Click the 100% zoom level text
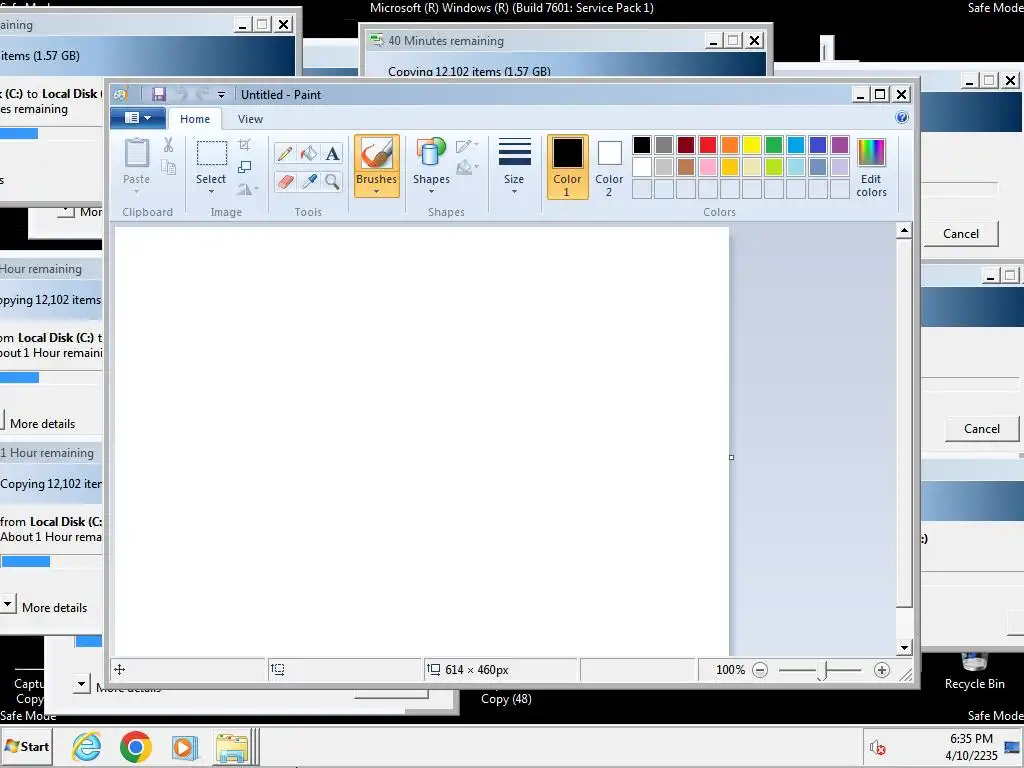This screenshot has width=1024, height=768. (x=730, y=670)
